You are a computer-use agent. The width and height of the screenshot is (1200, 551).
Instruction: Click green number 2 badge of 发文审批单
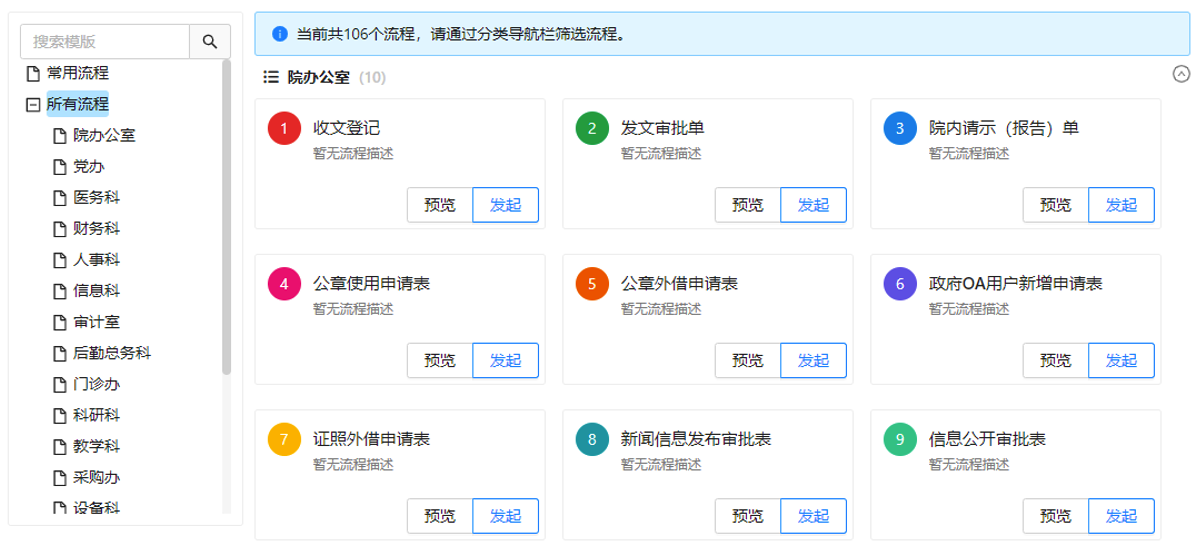(x=592, y=128)
